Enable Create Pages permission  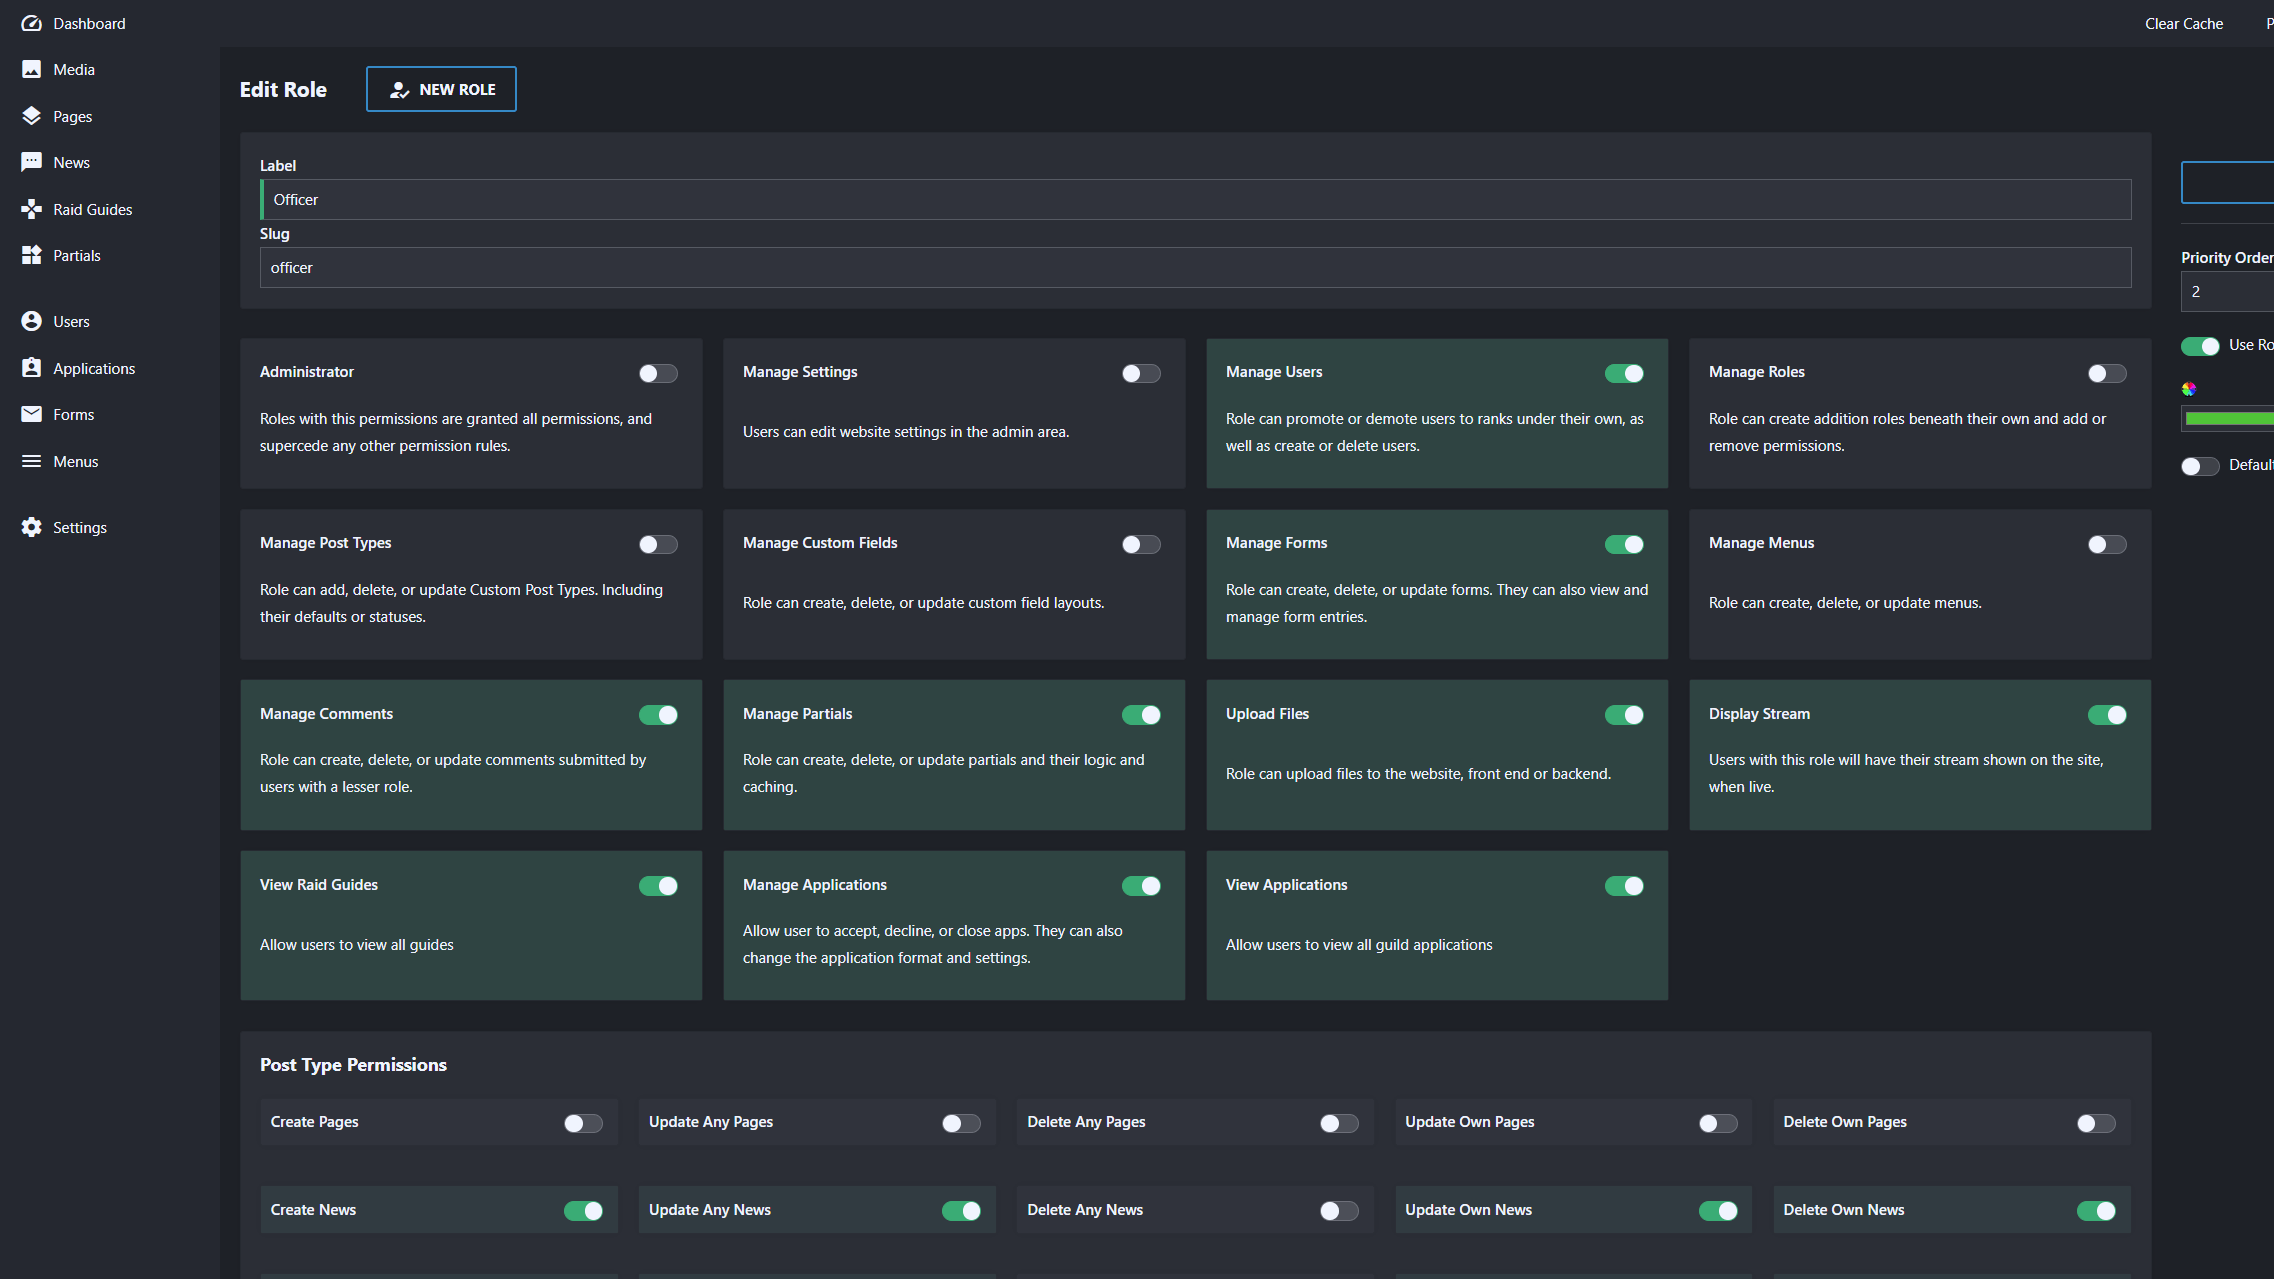(x=583, y=1123)
